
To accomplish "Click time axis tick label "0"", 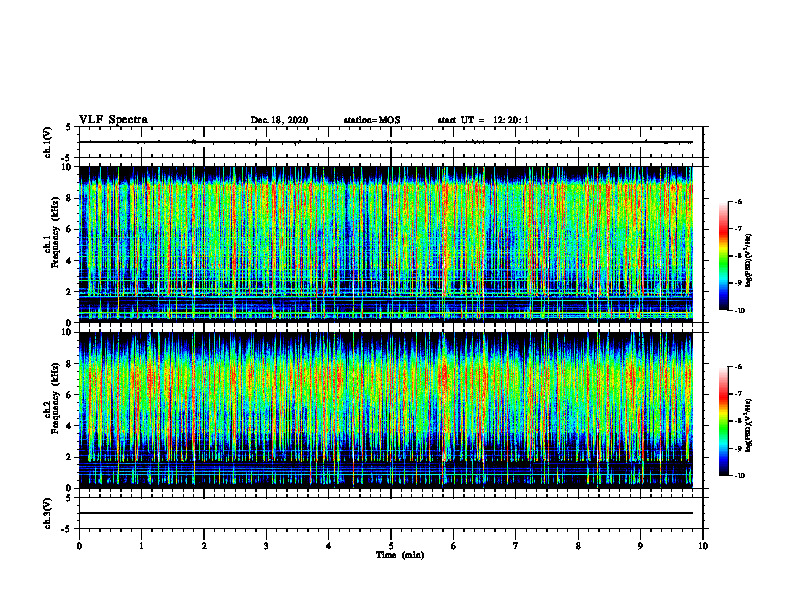I will (x=79, y=546).
